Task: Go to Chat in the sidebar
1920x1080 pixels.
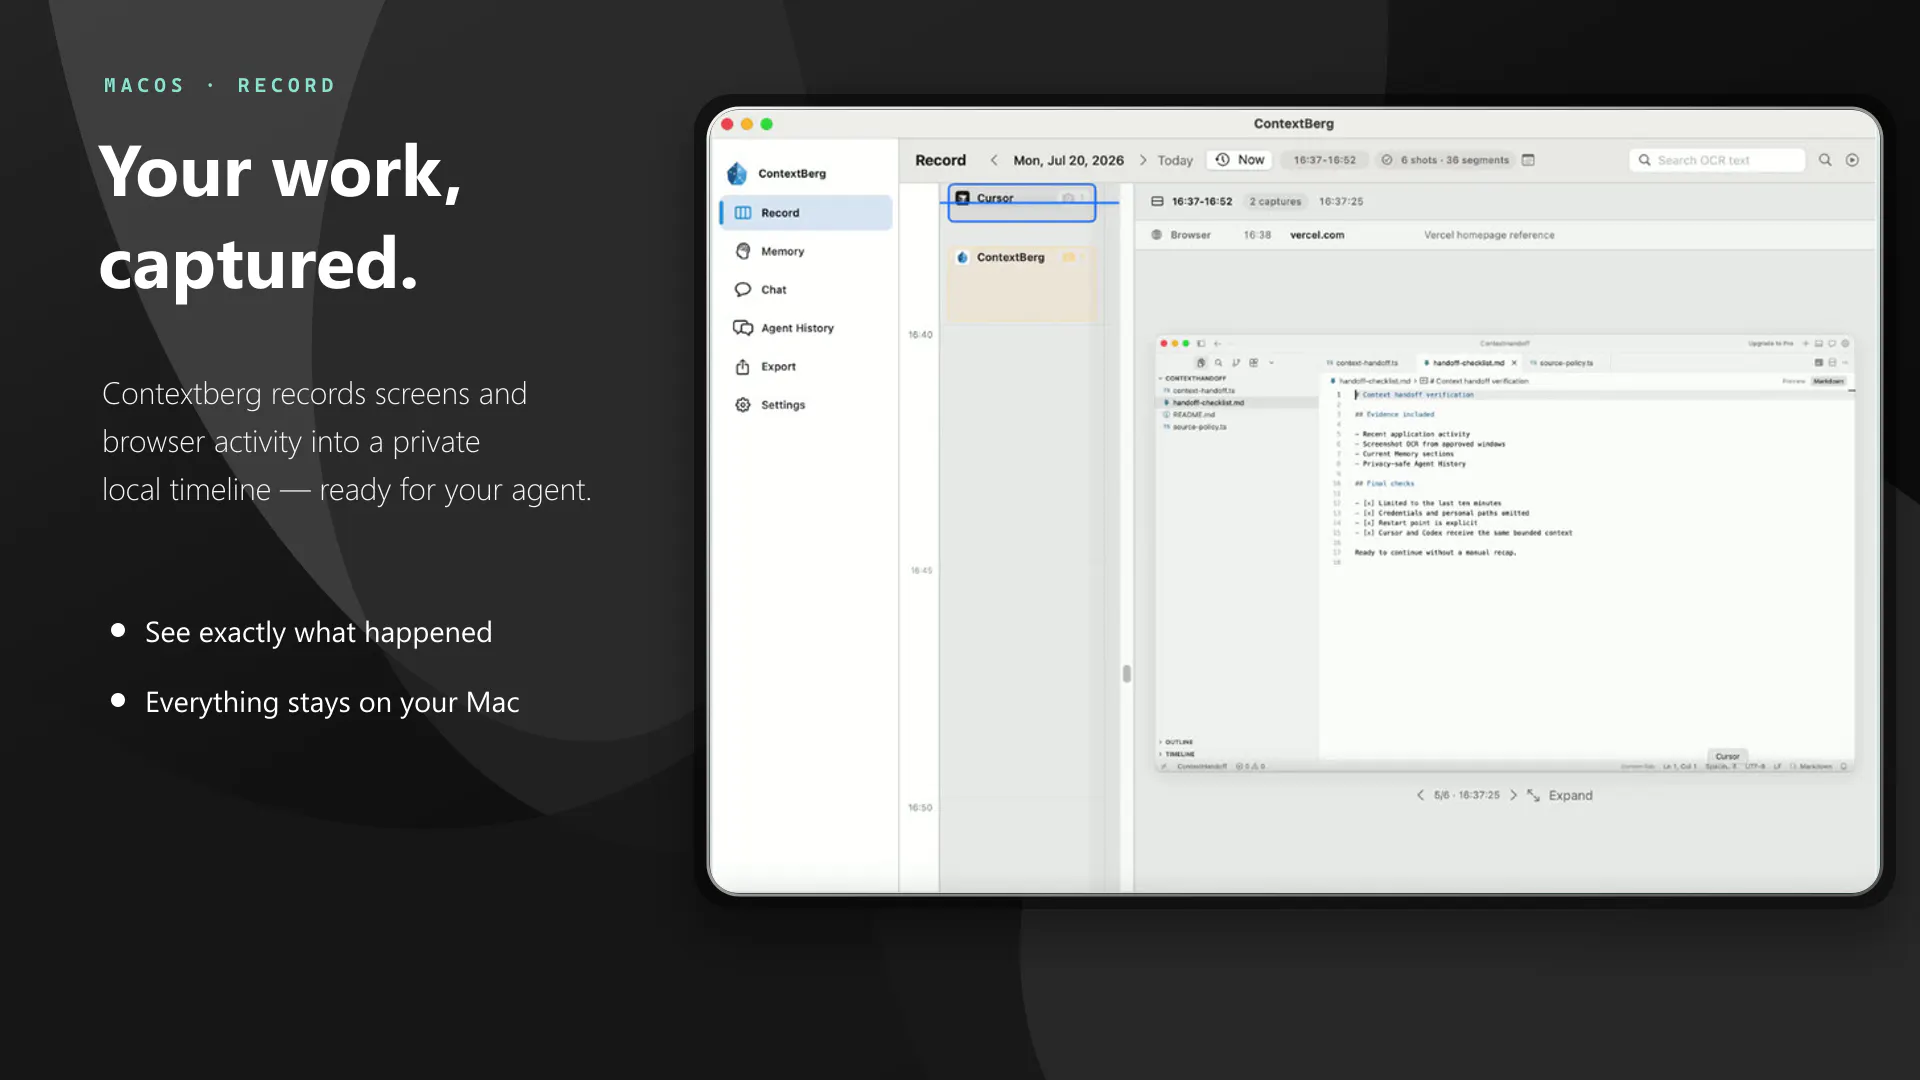Action: pyautogui.click(x=806, y=290)
